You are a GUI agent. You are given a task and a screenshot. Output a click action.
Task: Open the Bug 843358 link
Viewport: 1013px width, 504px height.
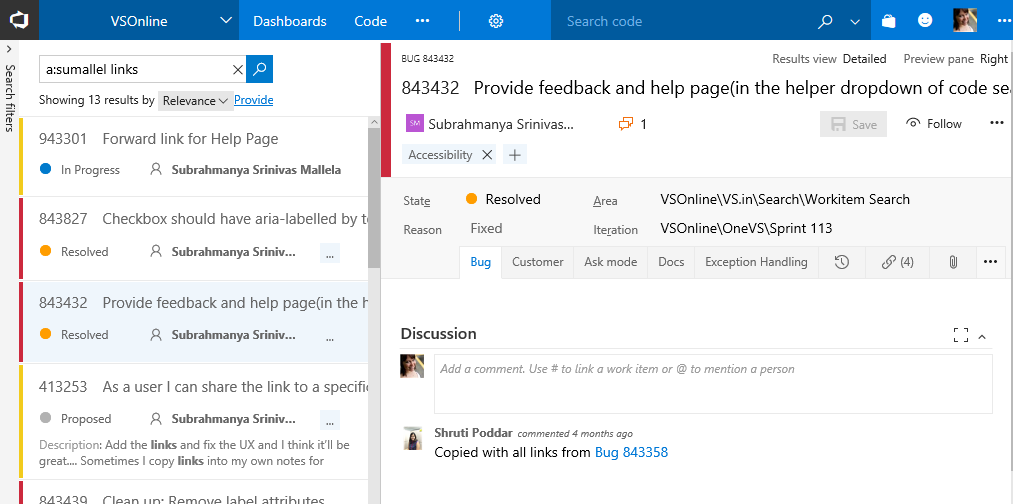coord(631,452)
